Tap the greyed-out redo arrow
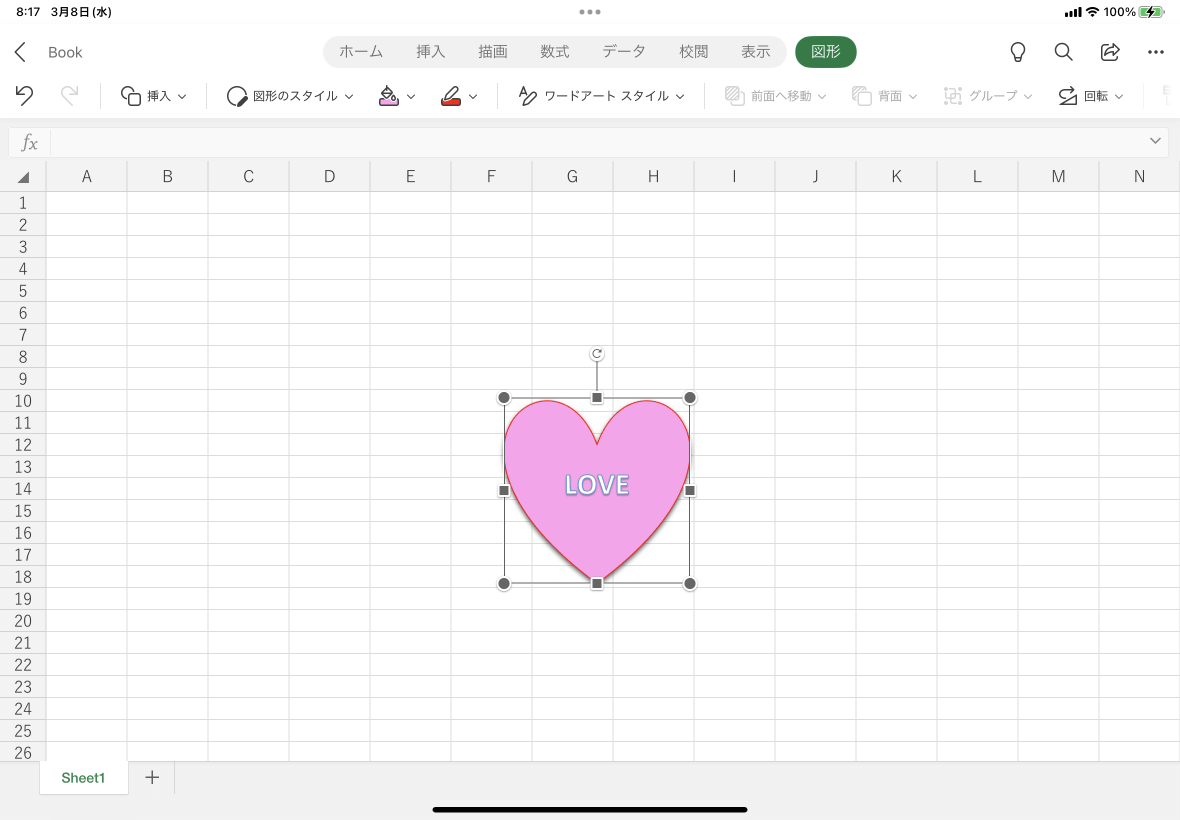Screen dimensions: 1180x820 point(69,96)
